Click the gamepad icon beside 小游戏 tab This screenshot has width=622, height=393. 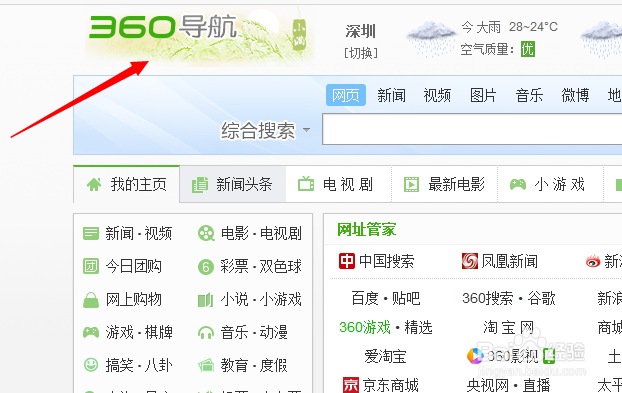(518, 184)
